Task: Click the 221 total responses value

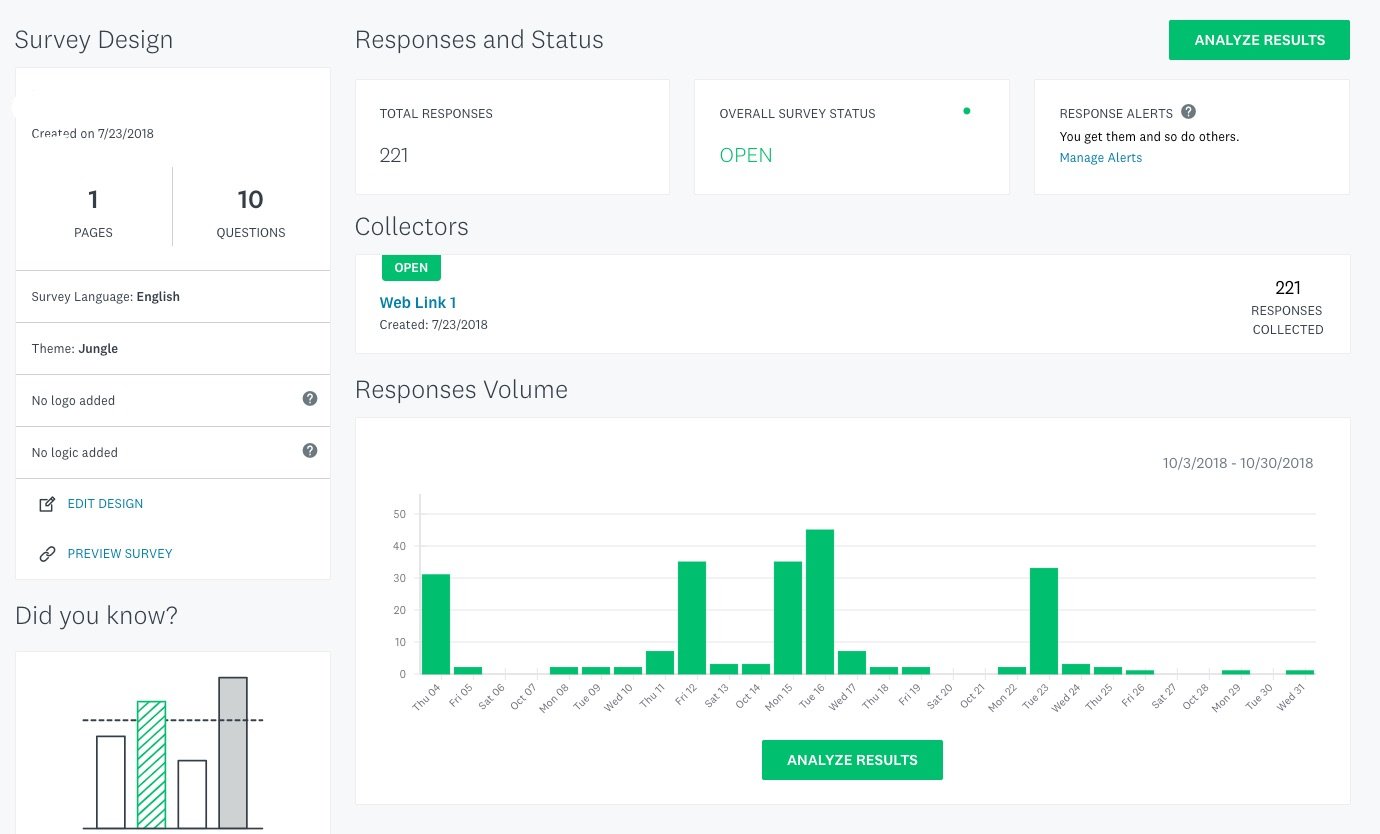Action: pos(394,155)
